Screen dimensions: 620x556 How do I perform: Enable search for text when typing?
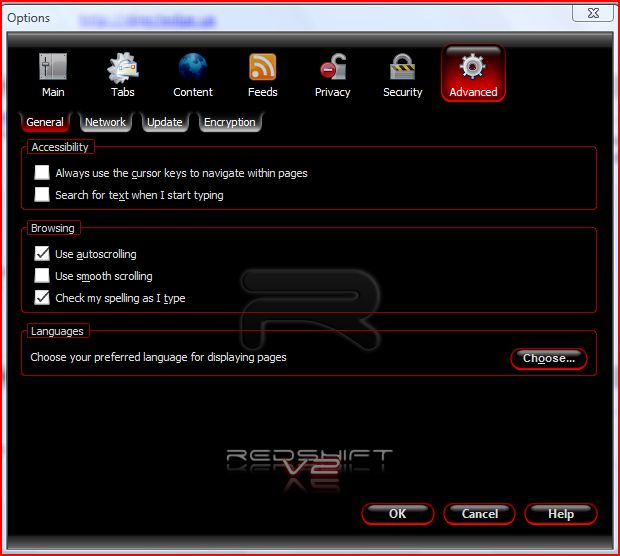[x=42, y=195]
